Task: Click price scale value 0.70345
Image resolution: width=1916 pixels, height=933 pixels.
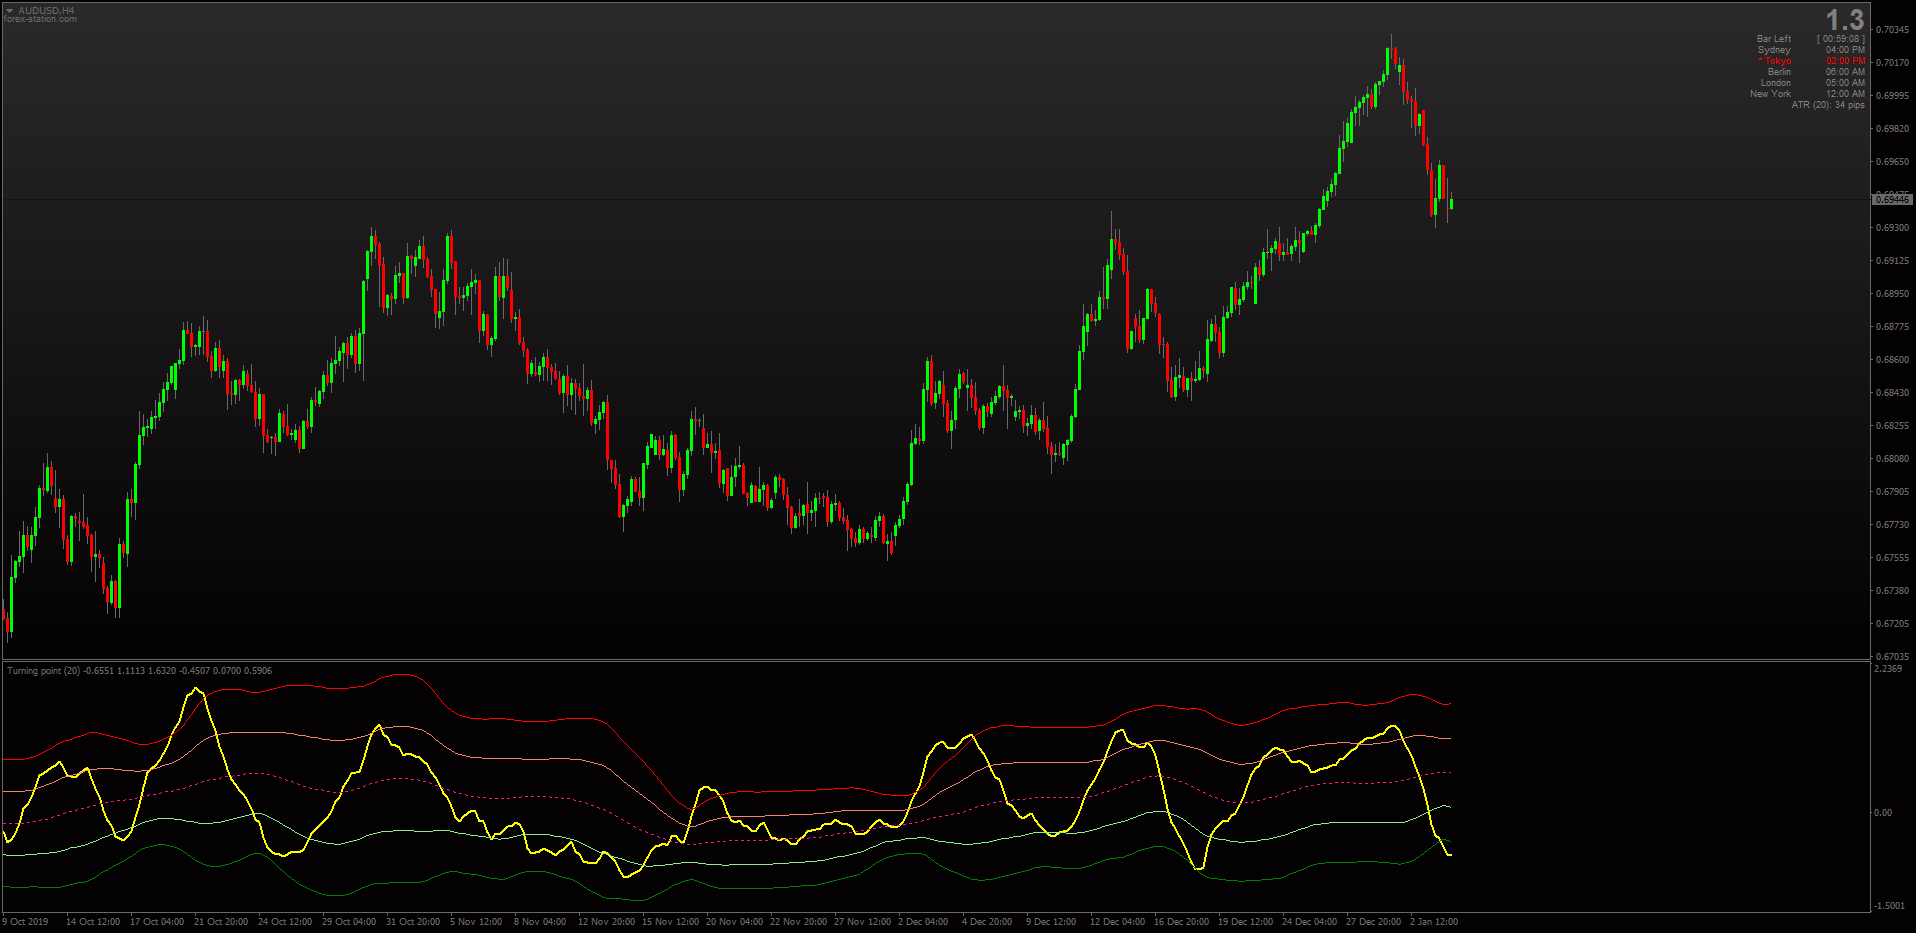Action: click(1893, 30)
